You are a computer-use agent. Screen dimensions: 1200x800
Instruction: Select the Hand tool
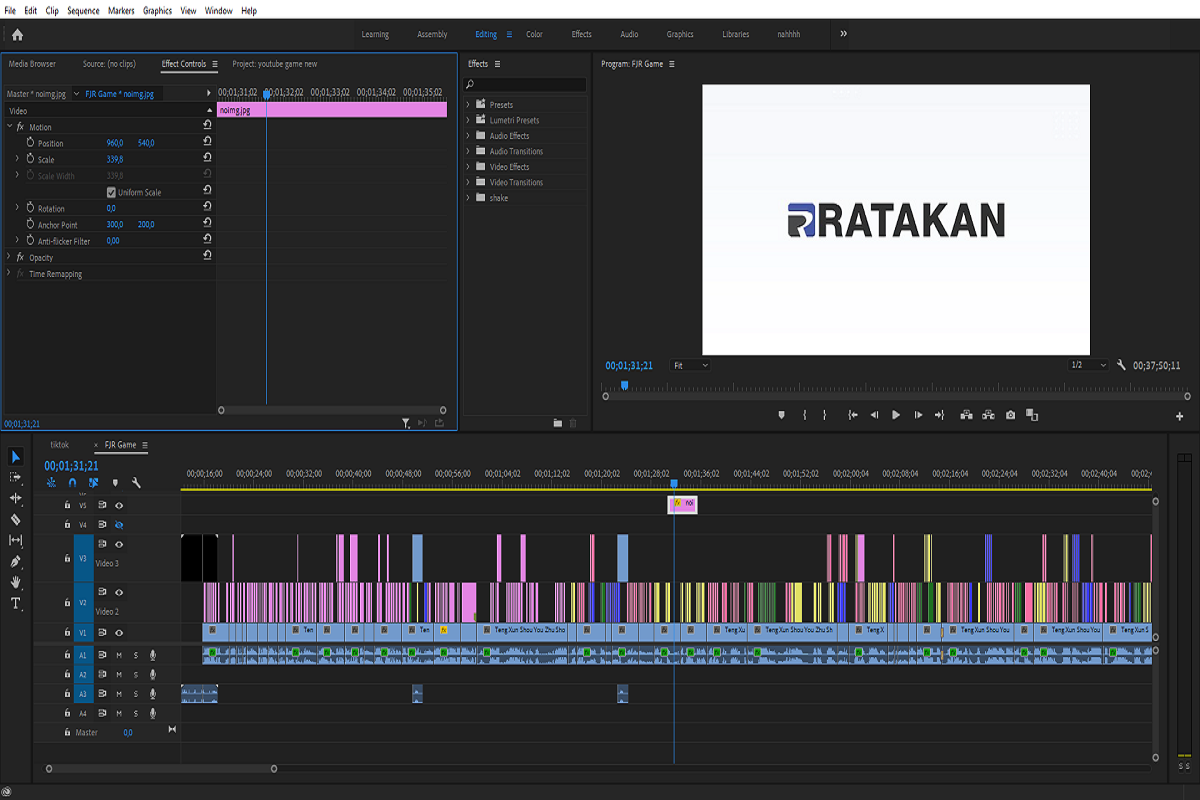coord(16,582)
